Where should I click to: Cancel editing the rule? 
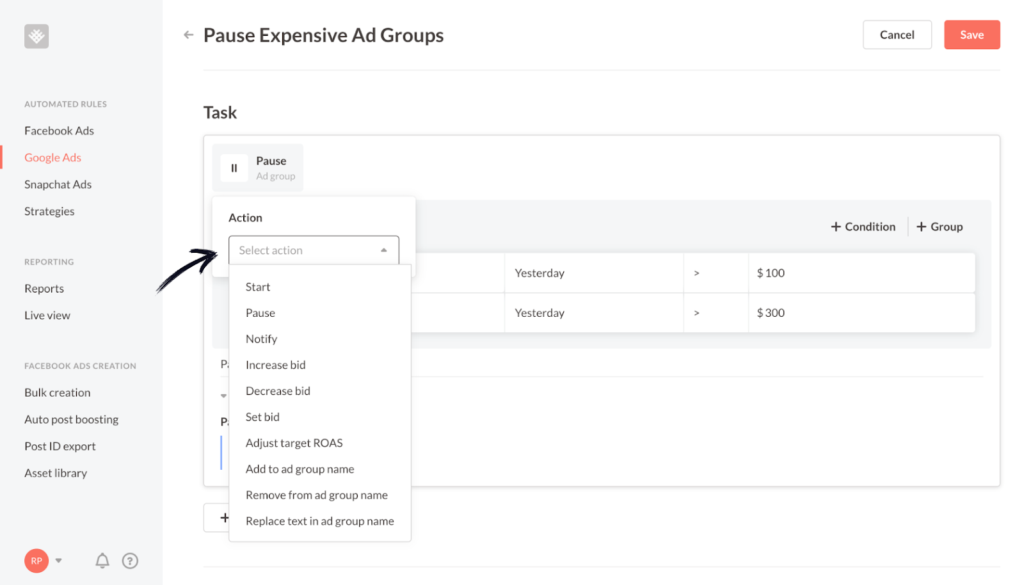coord(897,35)
